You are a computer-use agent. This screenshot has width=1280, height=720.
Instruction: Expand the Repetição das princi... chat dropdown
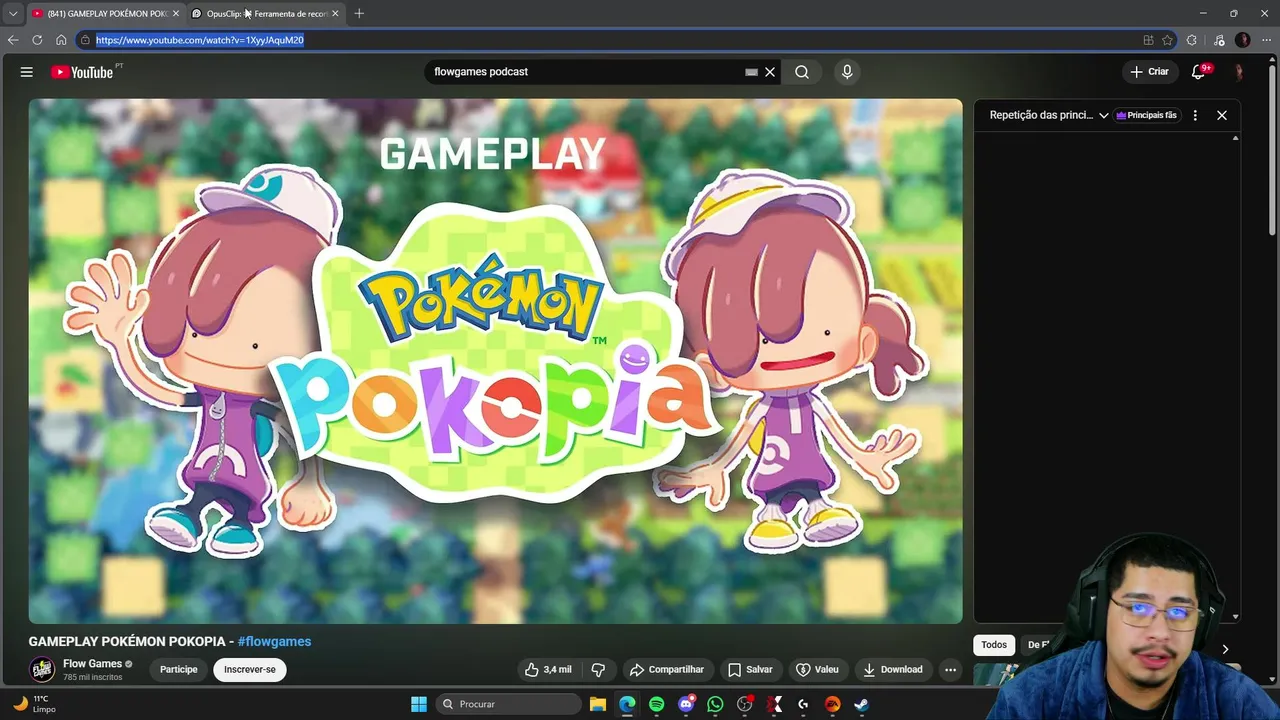pyautogui.click(x=1049, y=115)
